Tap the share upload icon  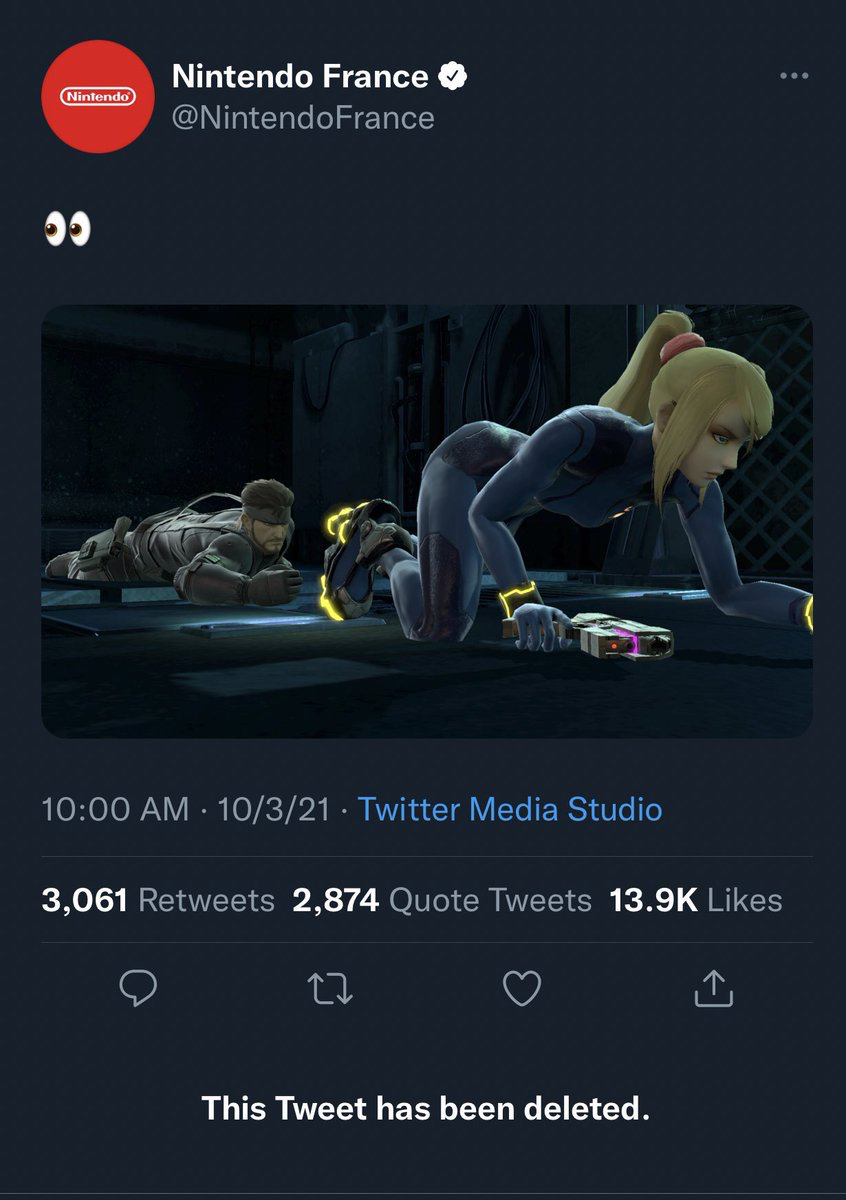(x=713, y=989)
